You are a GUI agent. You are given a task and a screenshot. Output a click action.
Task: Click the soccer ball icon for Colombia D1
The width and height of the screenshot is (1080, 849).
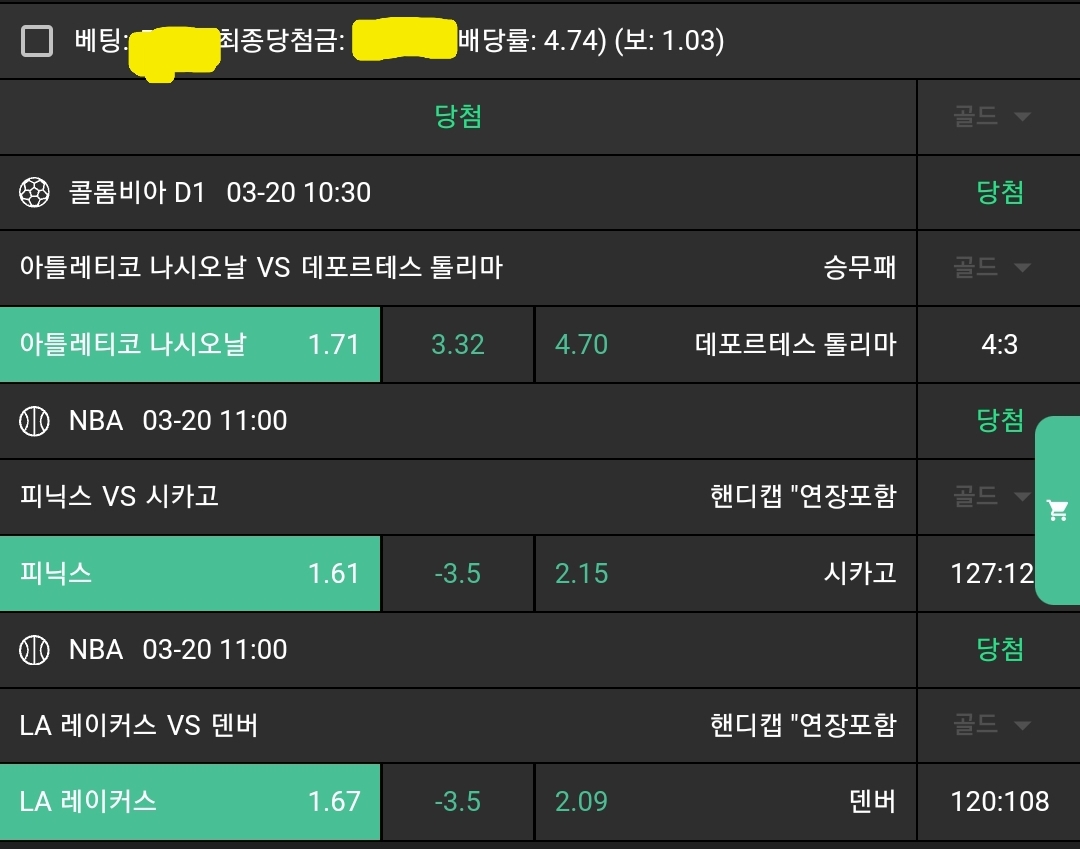(x=35, y=192)
